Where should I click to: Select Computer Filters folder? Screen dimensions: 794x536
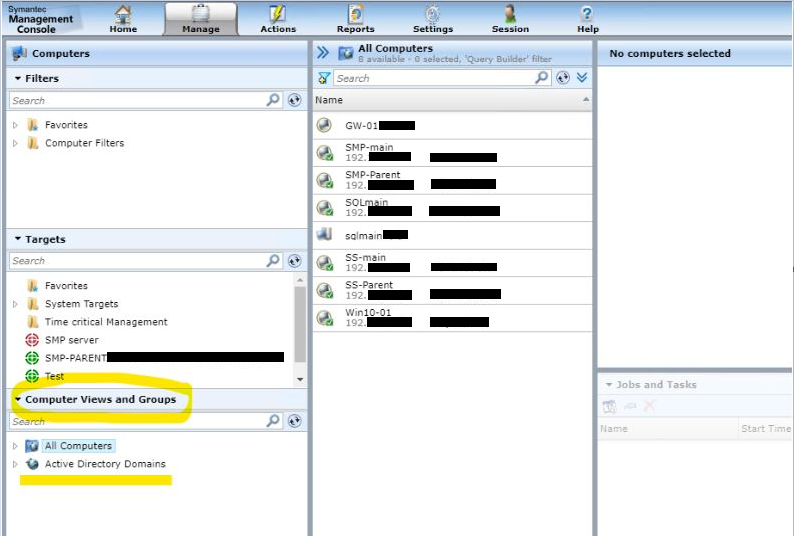coord(84,143)
